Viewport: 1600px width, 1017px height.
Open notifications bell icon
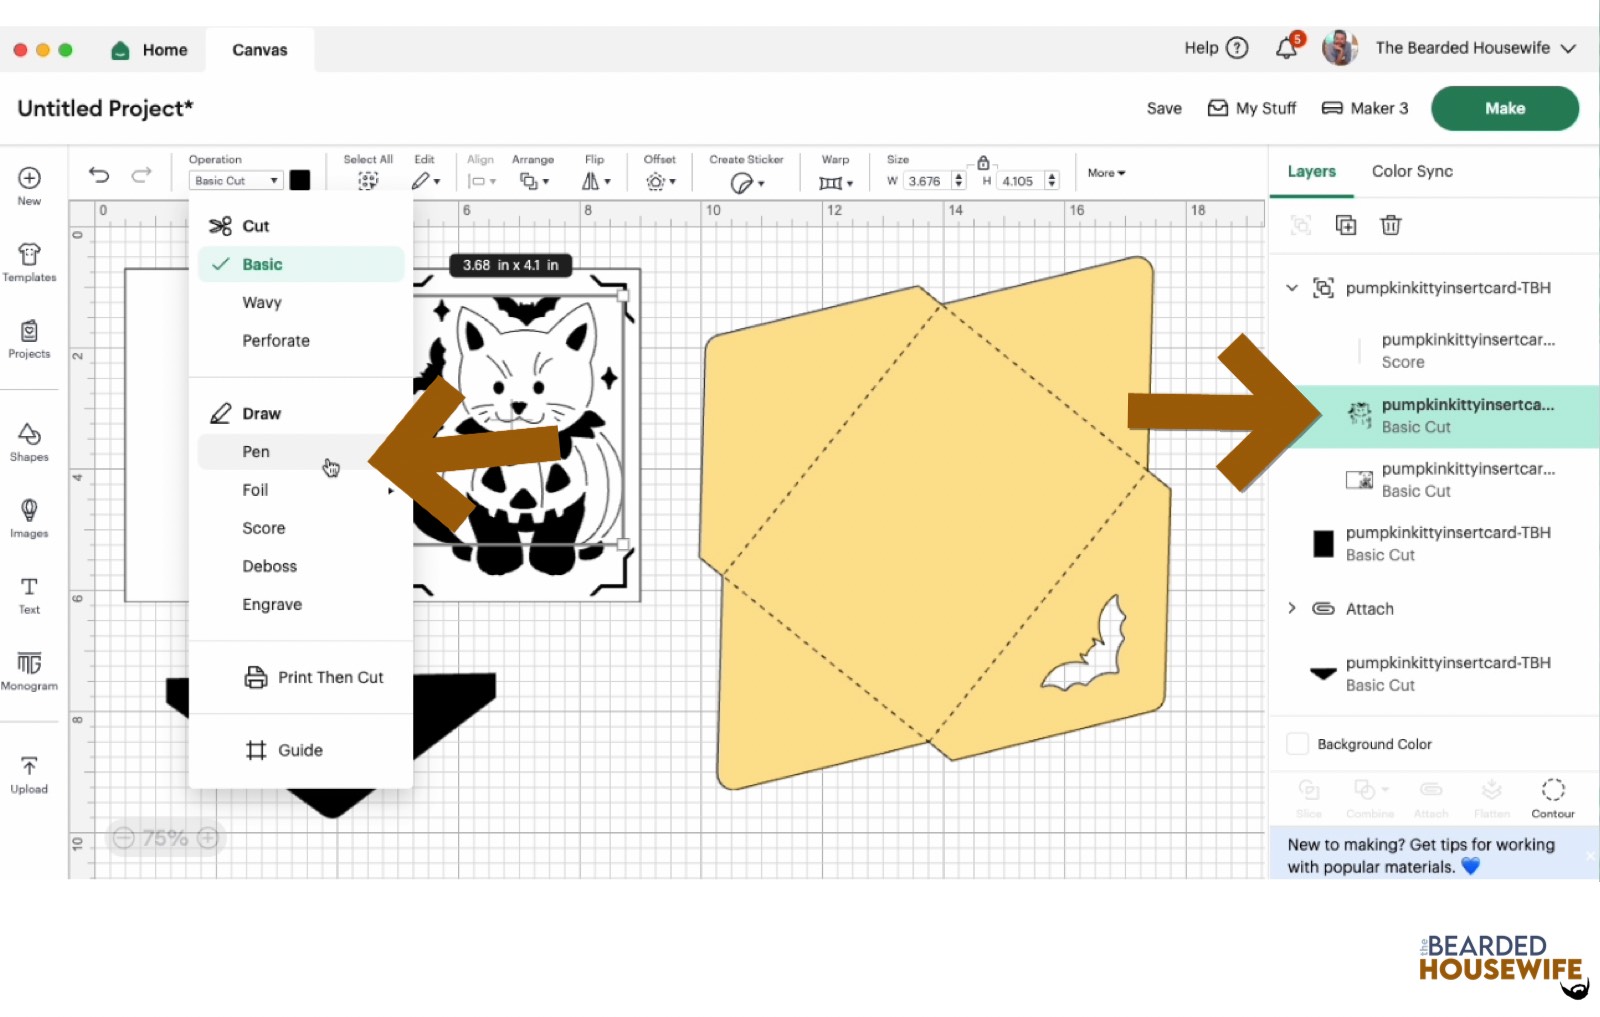click(1286, 48)
